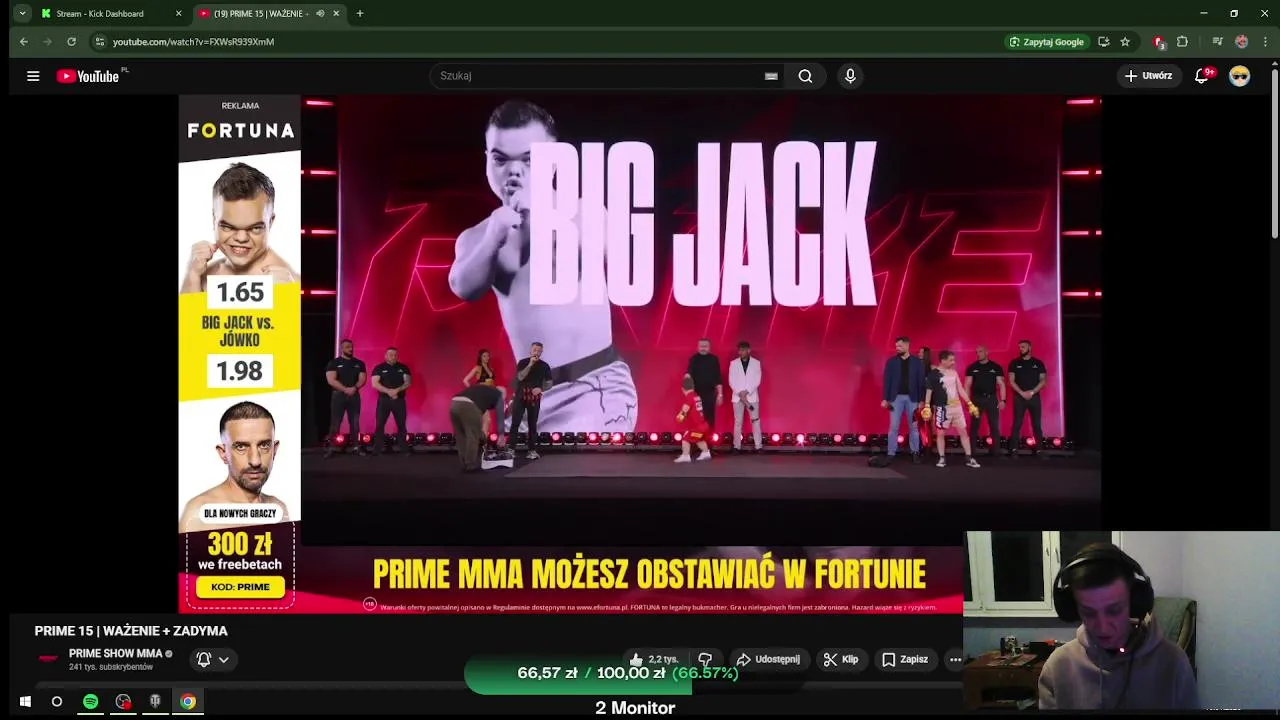Open Google Chrome from the taskbar
Screen dimensions: 1280x720
188,702
